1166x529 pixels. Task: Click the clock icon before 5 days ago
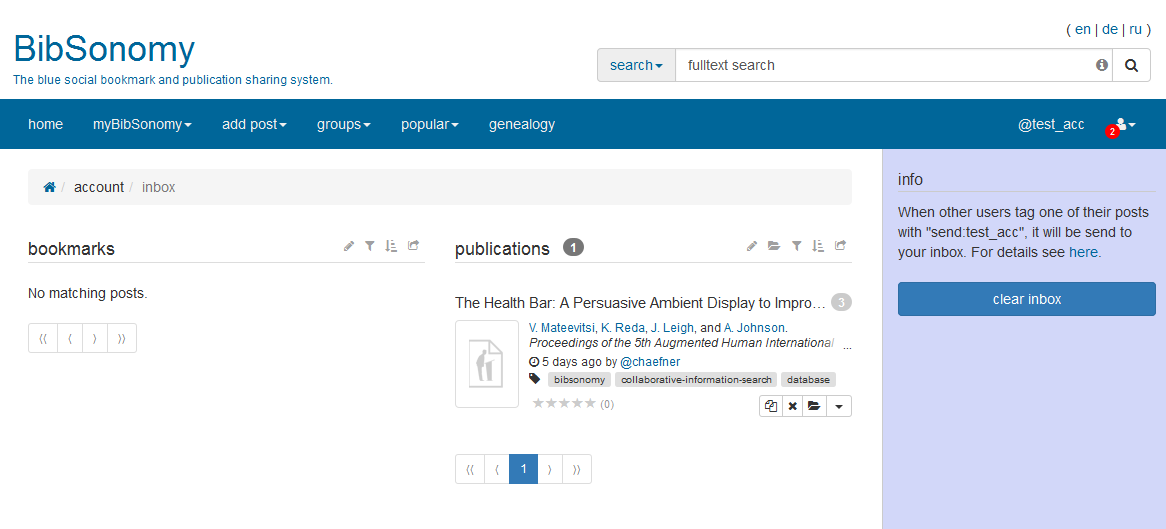(533, 362)
